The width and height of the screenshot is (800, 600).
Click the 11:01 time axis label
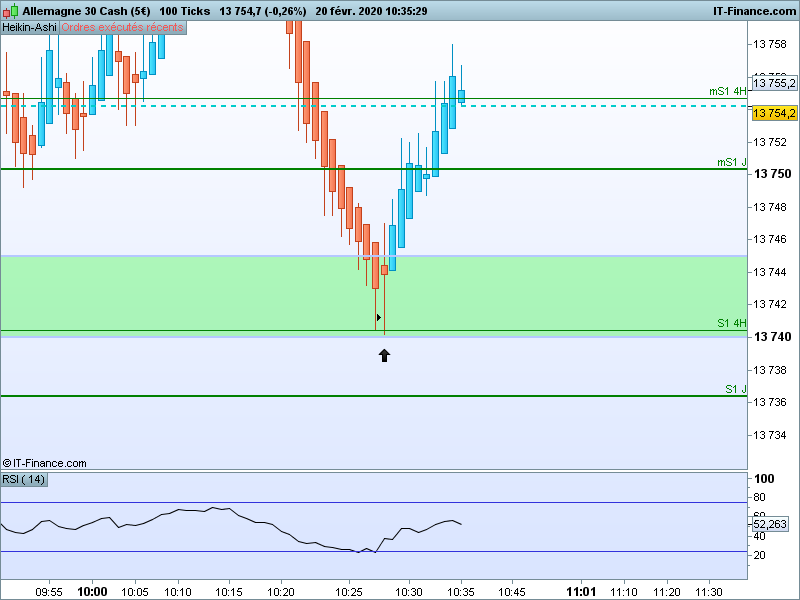pyautogui.click(x=581, y=592)
